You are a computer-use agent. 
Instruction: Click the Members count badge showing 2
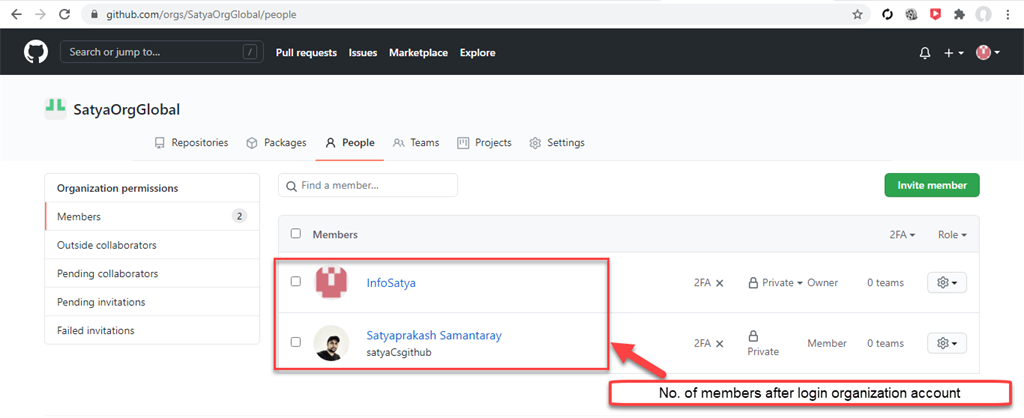tap(240, 216)
